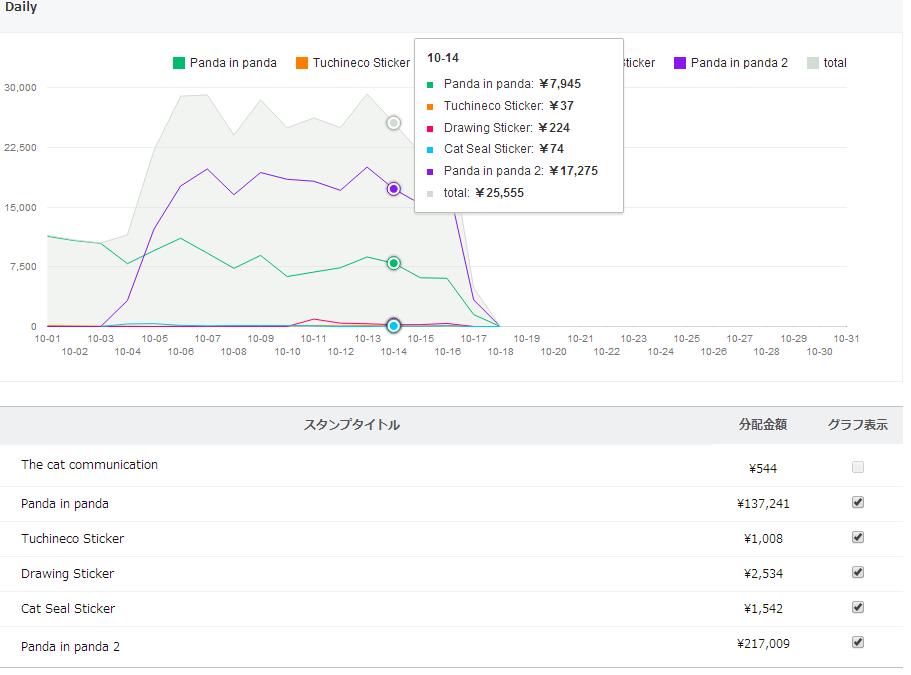The height and width of the screenshot is (675, 911).
Task: Uncheck Cat Seal Sticker graph display checkbox
Action: tap(858, 608)
